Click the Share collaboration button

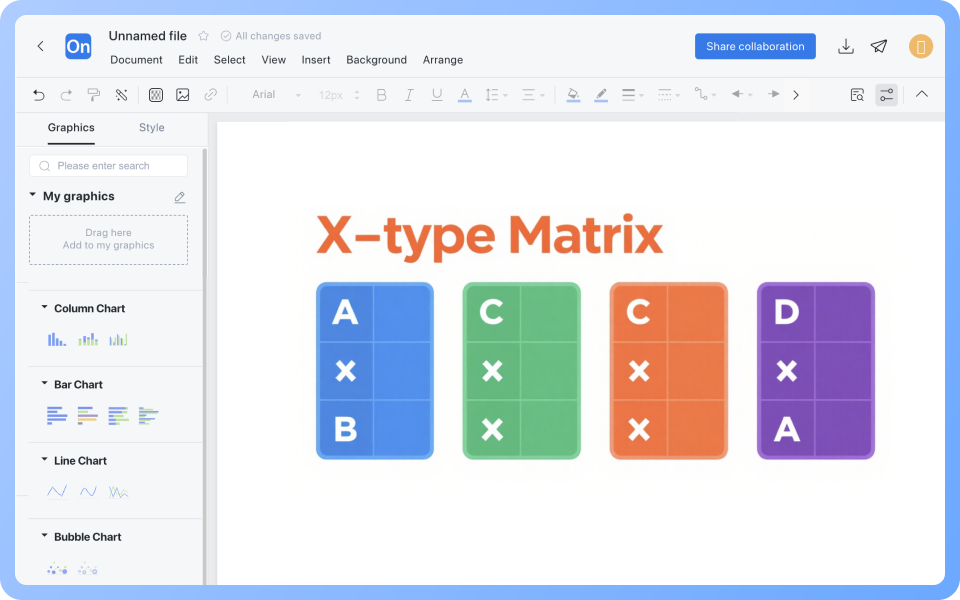(x=755, y=46)
